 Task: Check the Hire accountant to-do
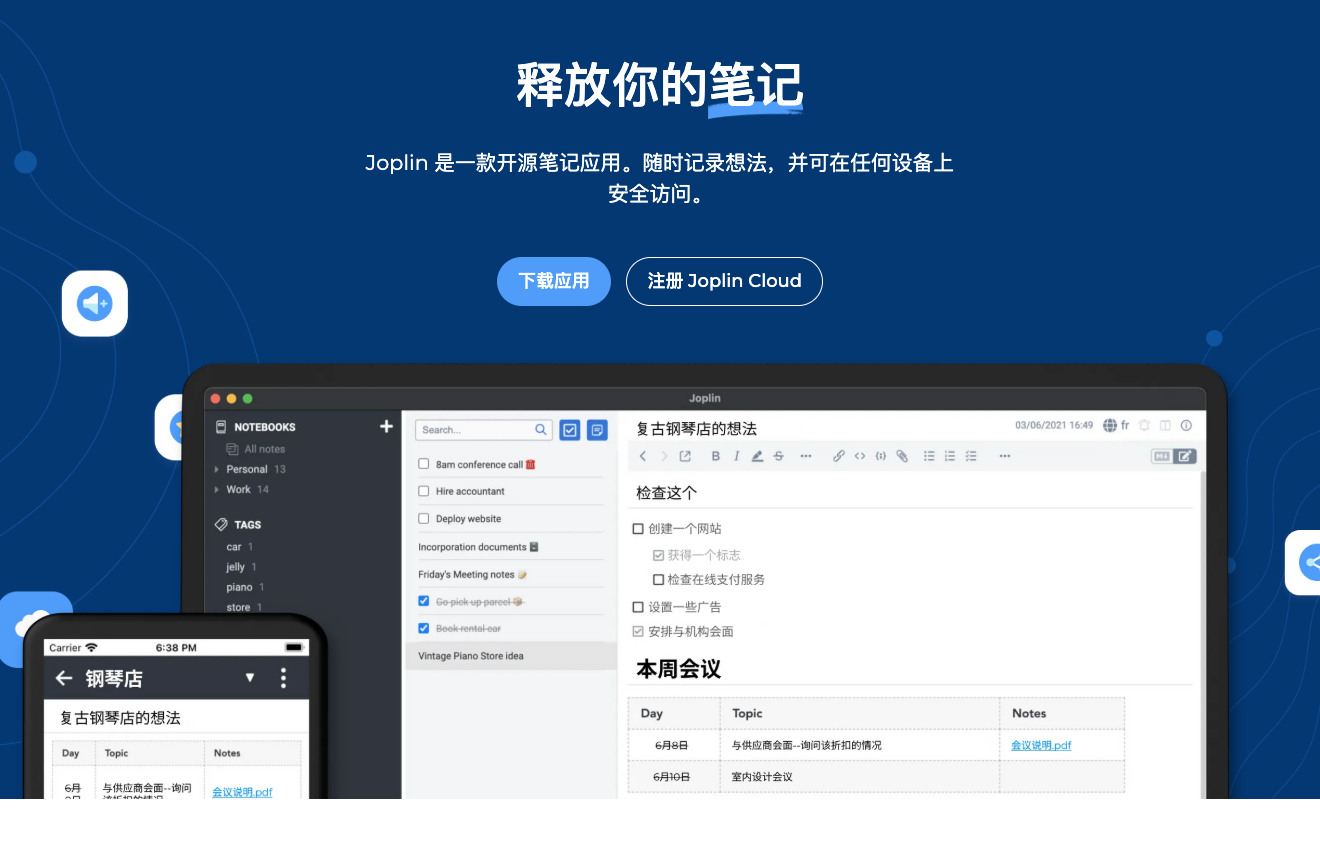424,491
